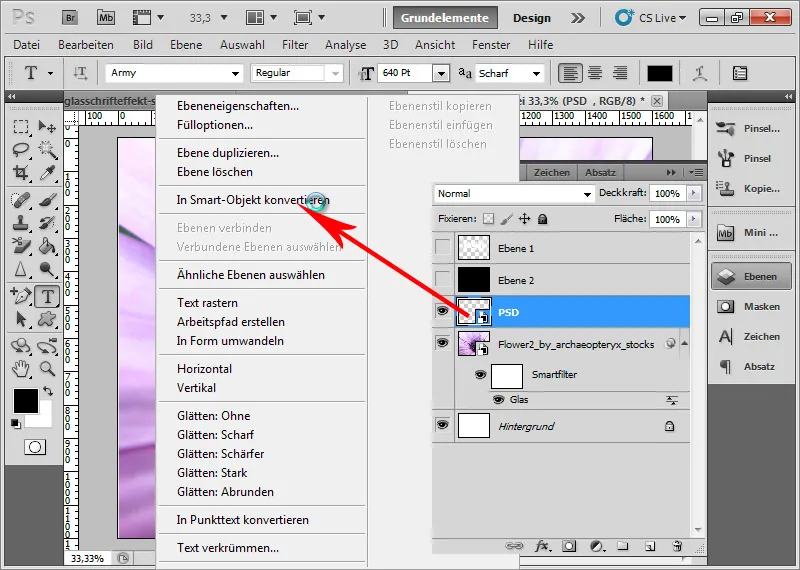The image size is (800, 570).
Task: Choose In Smart-Objekt konvertieren
Action: (253, 200)
